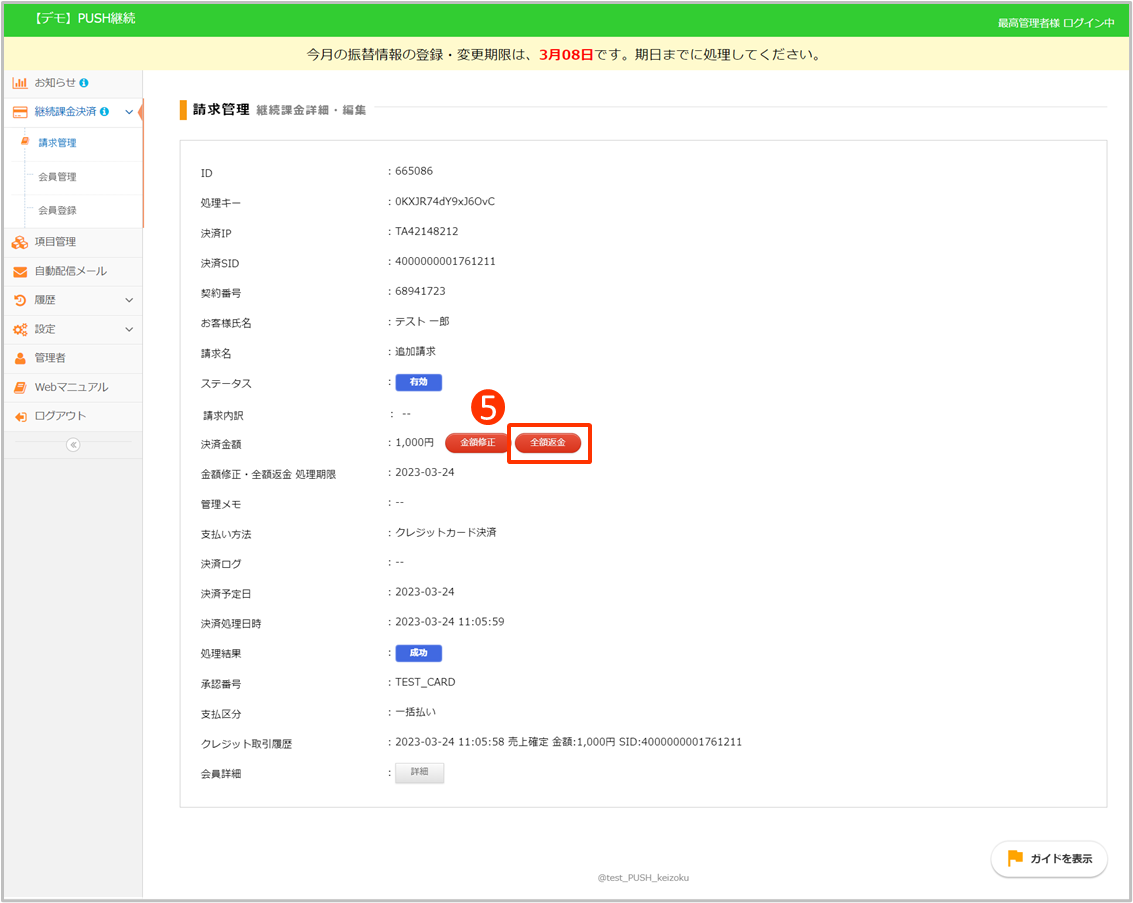
Task: Open 会員管理 in the sidebar
Action: tap(57, 177)
